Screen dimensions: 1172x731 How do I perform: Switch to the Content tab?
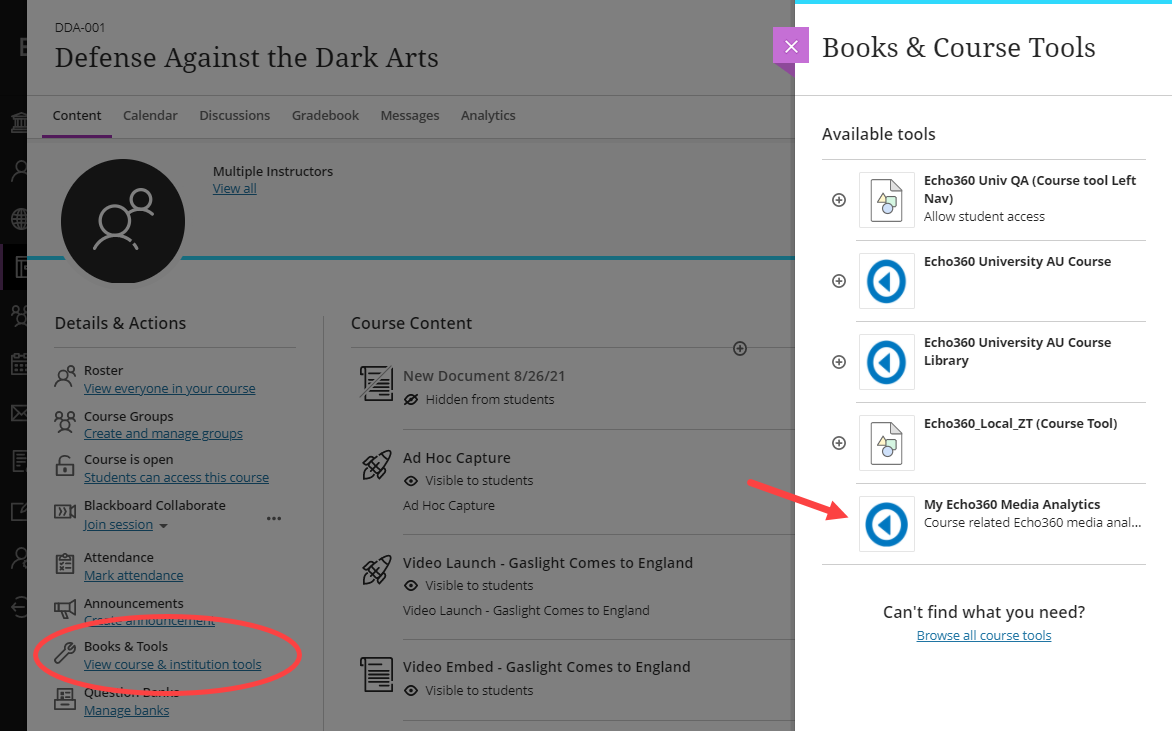click(x=77, y=115)
